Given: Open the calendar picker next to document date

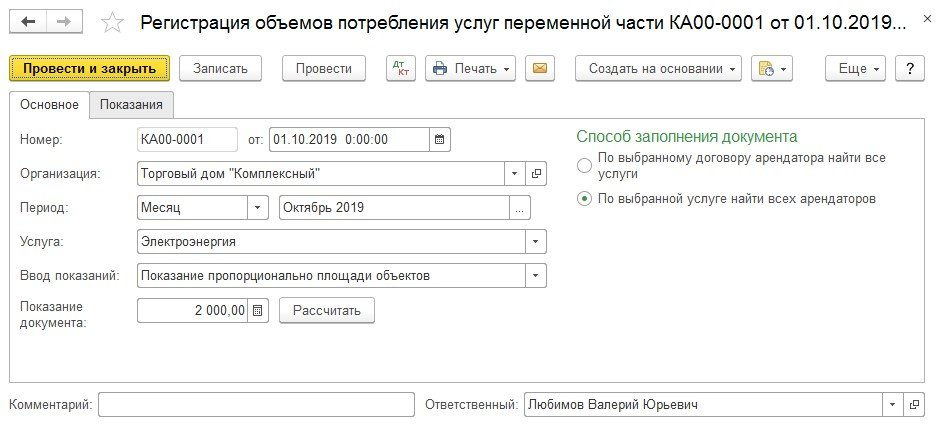Looking at the screenshot, I should click(440, 140).
